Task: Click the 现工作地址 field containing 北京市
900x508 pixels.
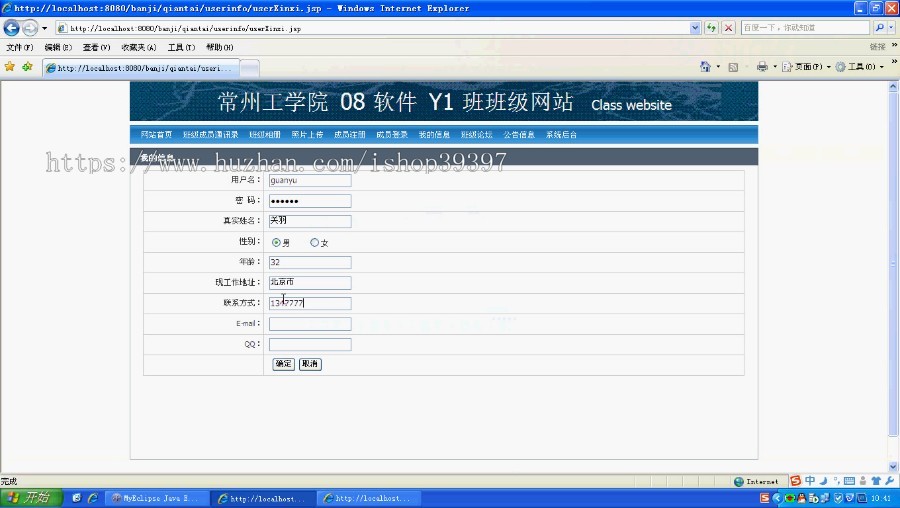Action: pos(310,282)
